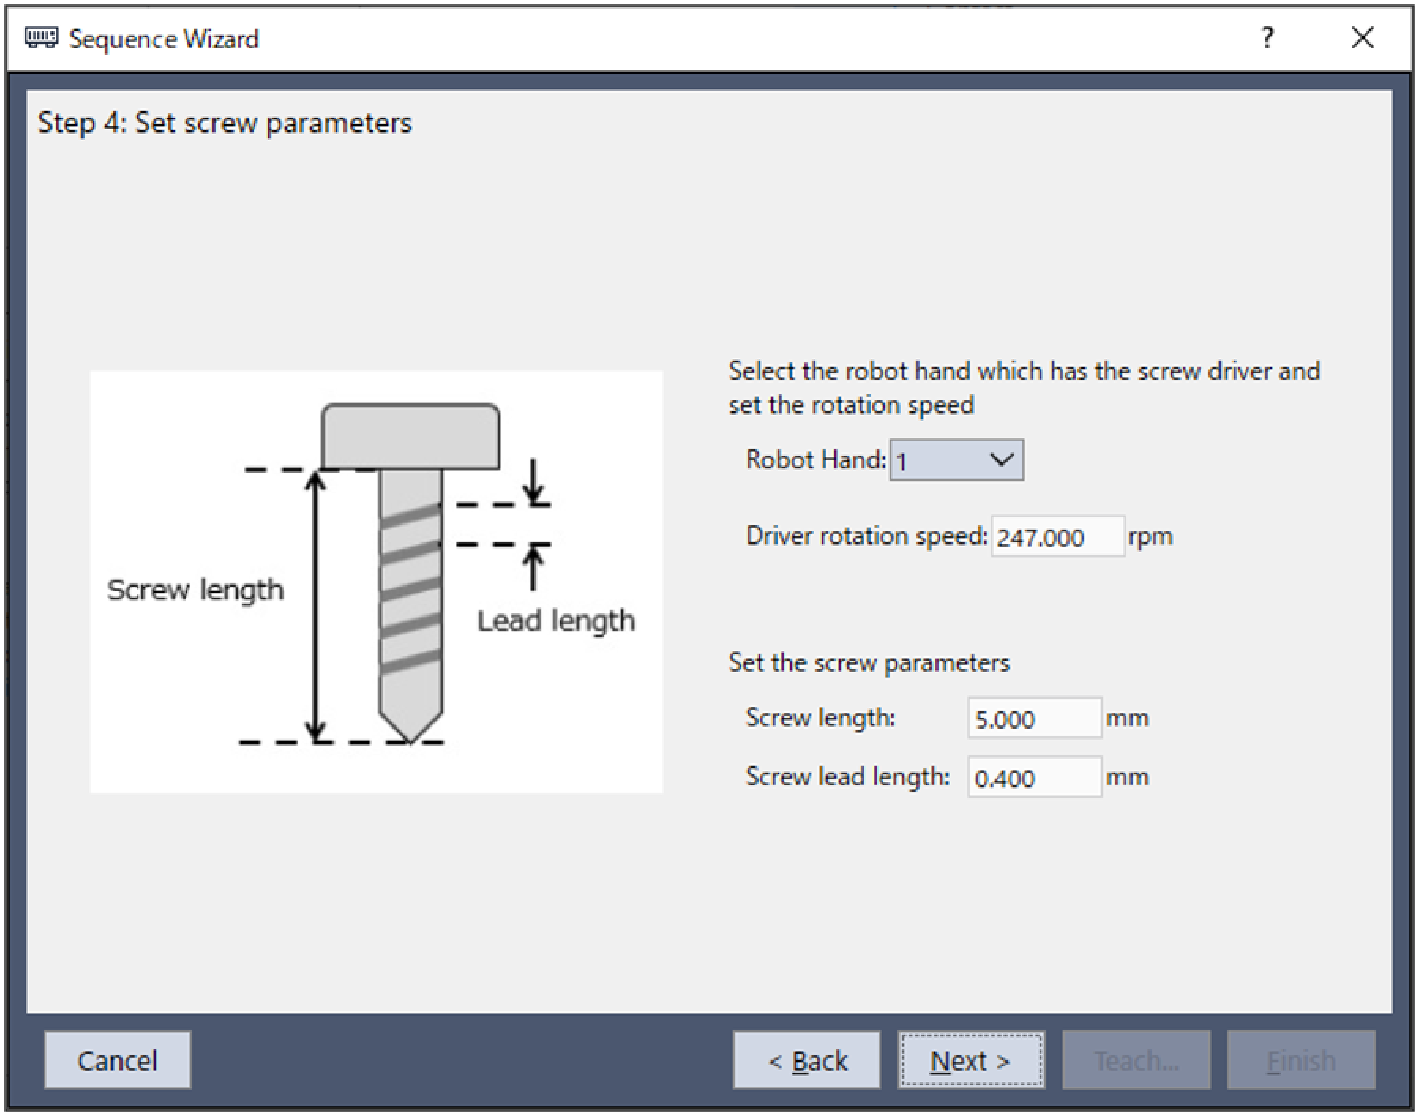Screen dimensions: 1418x1116
Task: Select the Screw length input box
Action: pos(1034,719)
